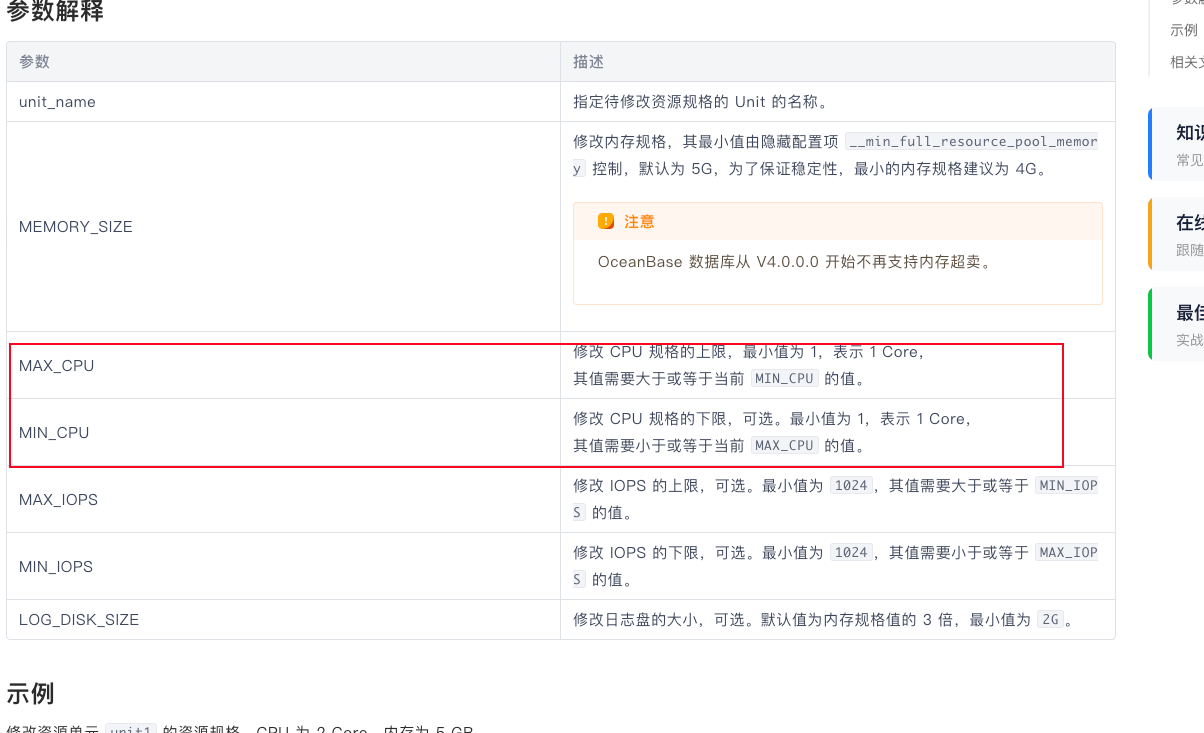Click the MAX_CPU code in MIN_CPU description
The width and height of the screenshot is (1204, 733).
click(785, 446)
